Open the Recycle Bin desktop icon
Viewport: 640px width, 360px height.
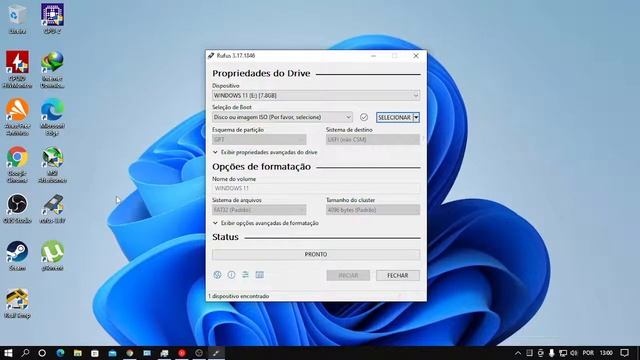pyautogui.click(x=17, y=19)
